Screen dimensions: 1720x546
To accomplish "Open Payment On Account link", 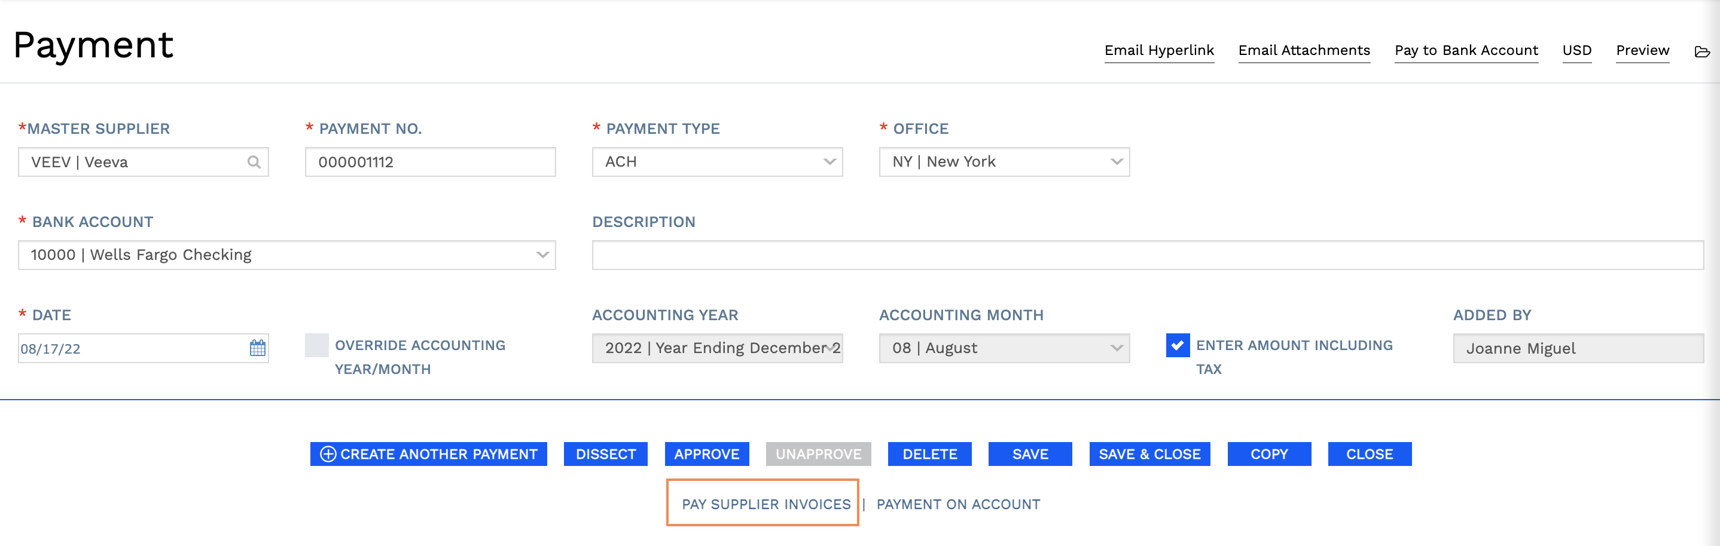I will [x=958, y=504].
